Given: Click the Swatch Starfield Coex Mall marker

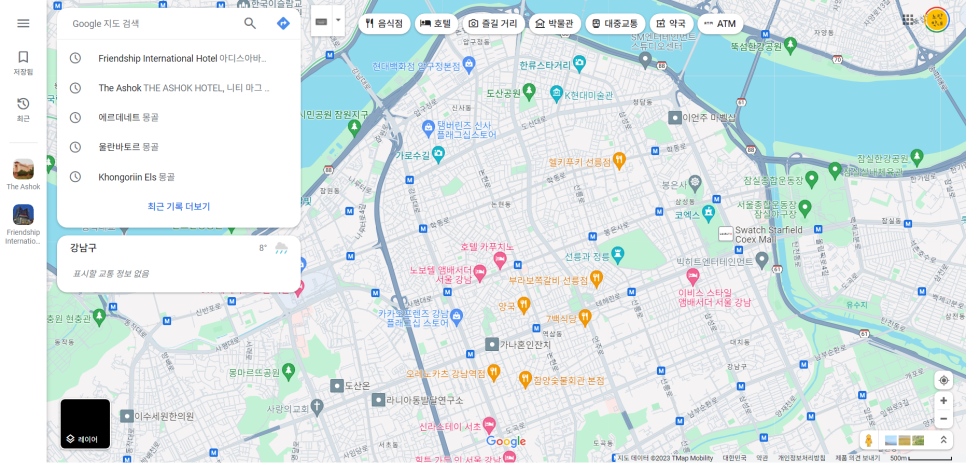Looking at the screenshot, I should coord(726,234).
